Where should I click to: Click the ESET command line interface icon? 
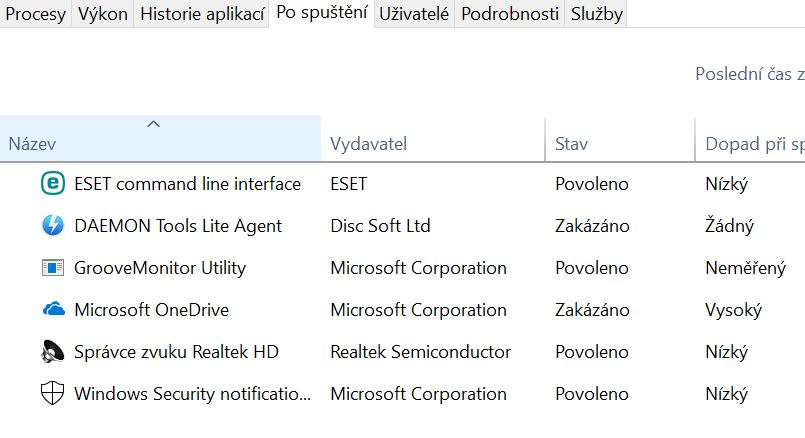coord(52,184)
